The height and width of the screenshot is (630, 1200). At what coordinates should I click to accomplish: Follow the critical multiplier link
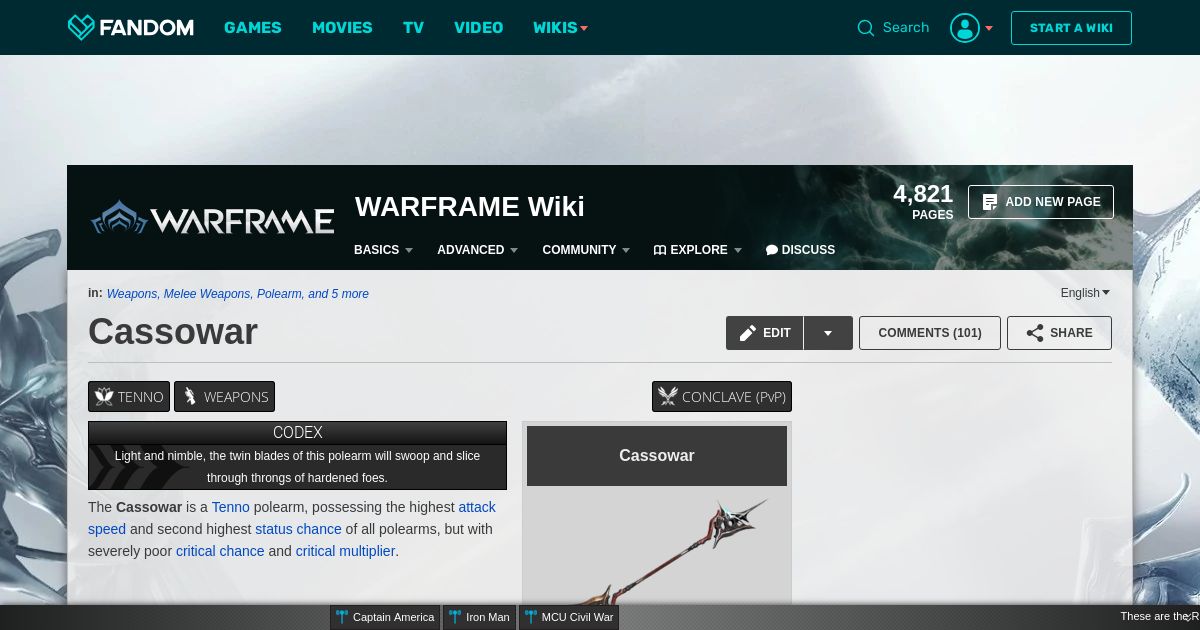pyautogui.click(x=345, y=551)
